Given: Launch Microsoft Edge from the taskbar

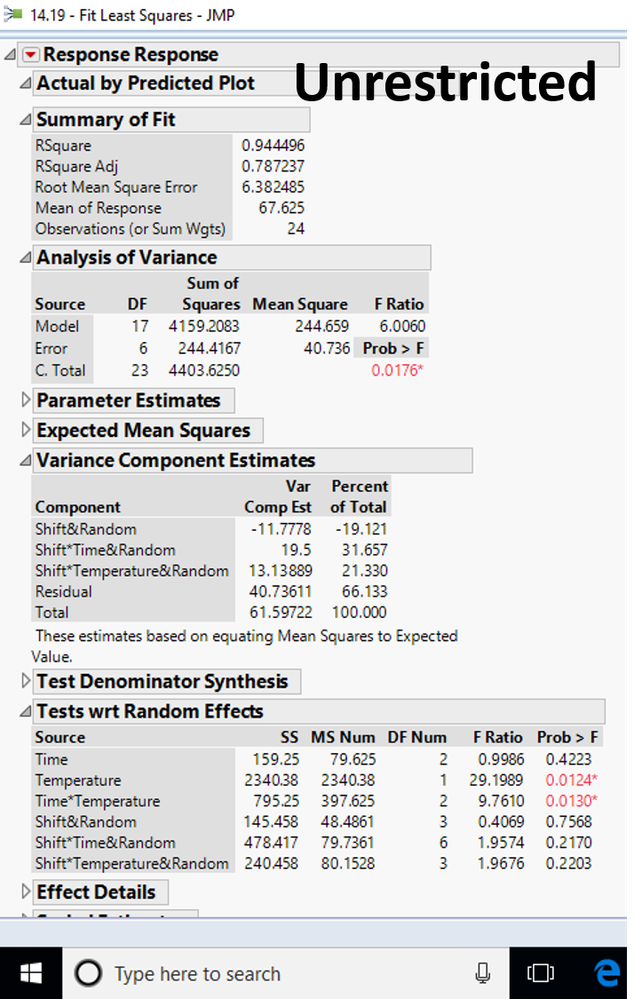Looking at the screenshot, I should pos(606,974).
